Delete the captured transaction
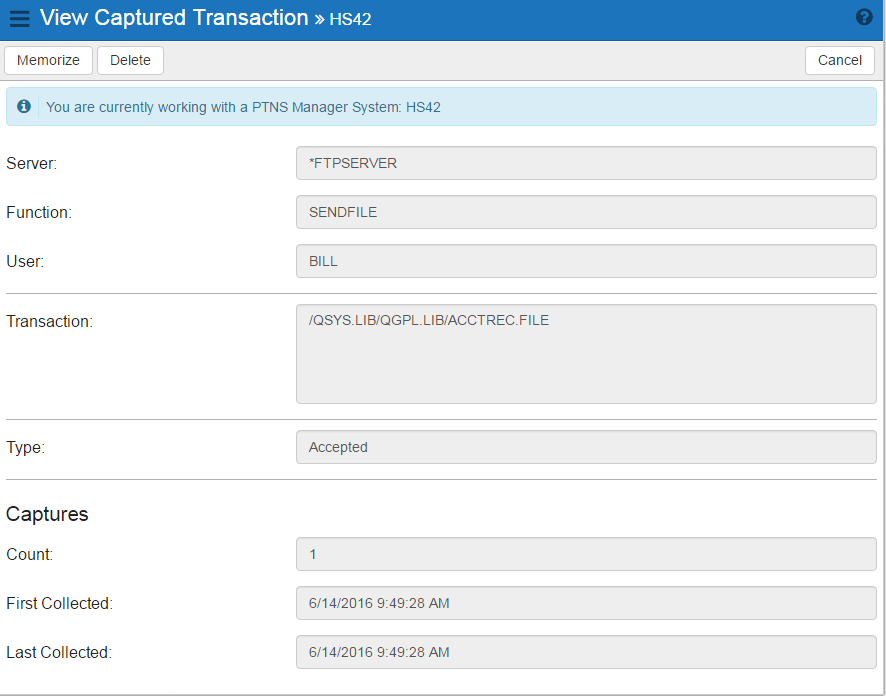The width and height of the screenshot is (886, 696). click(x=131, y=60)
